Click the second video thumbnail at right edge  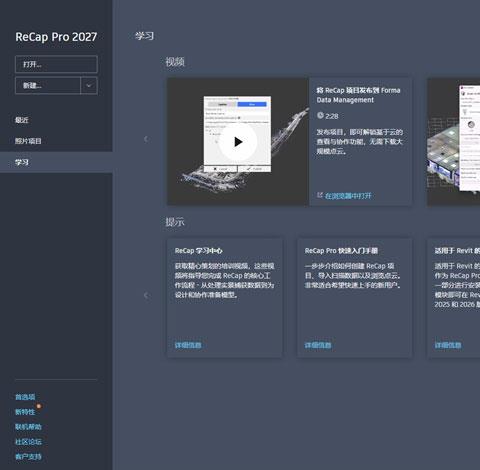click(x=454, y=142)
